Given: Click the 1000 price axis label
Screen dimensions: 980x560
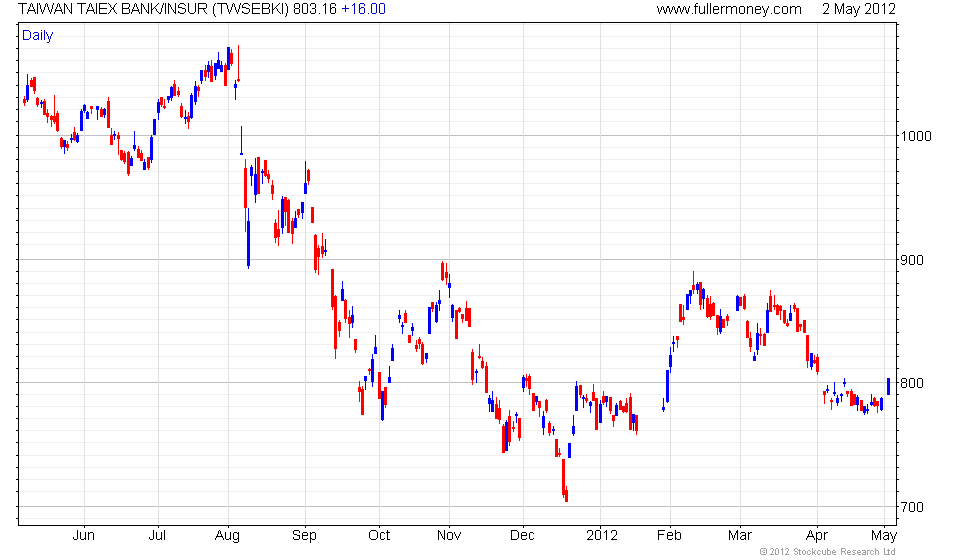Looking at the screenshot, I should point(916,136).
